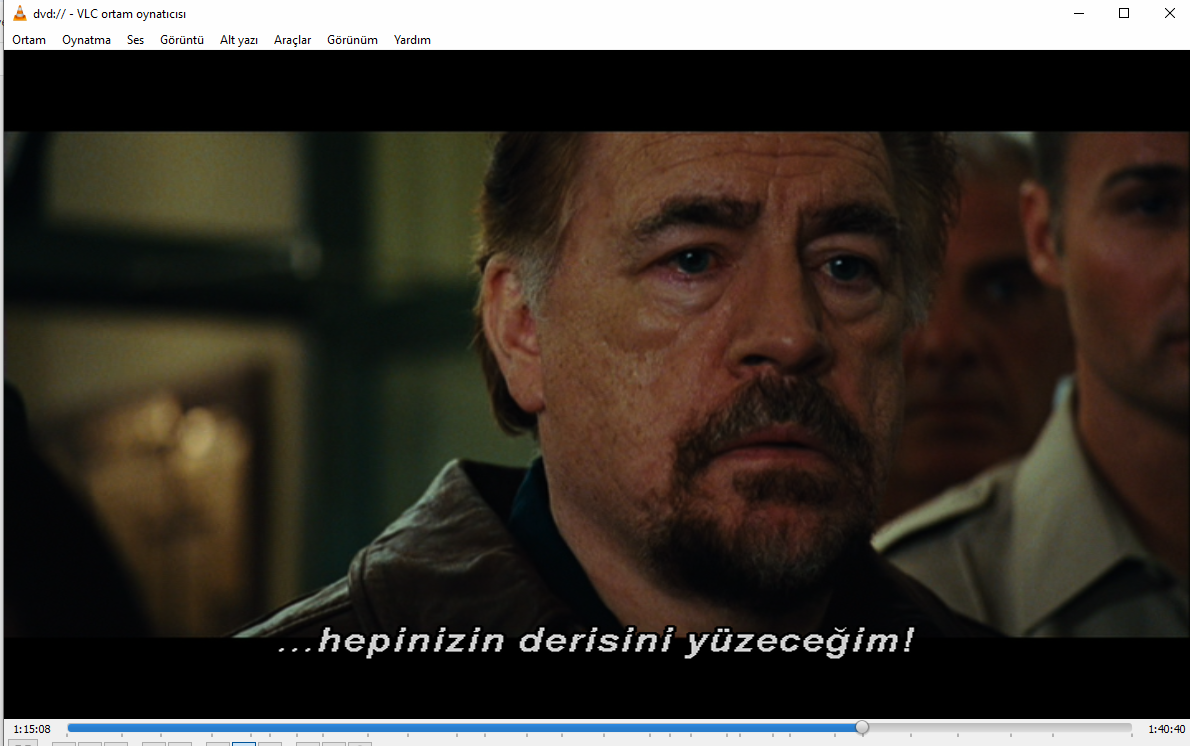Minimize the VLC window
Viewport: 1190px width, 746px height.
pyautogui.click(x=1078, y=13)
